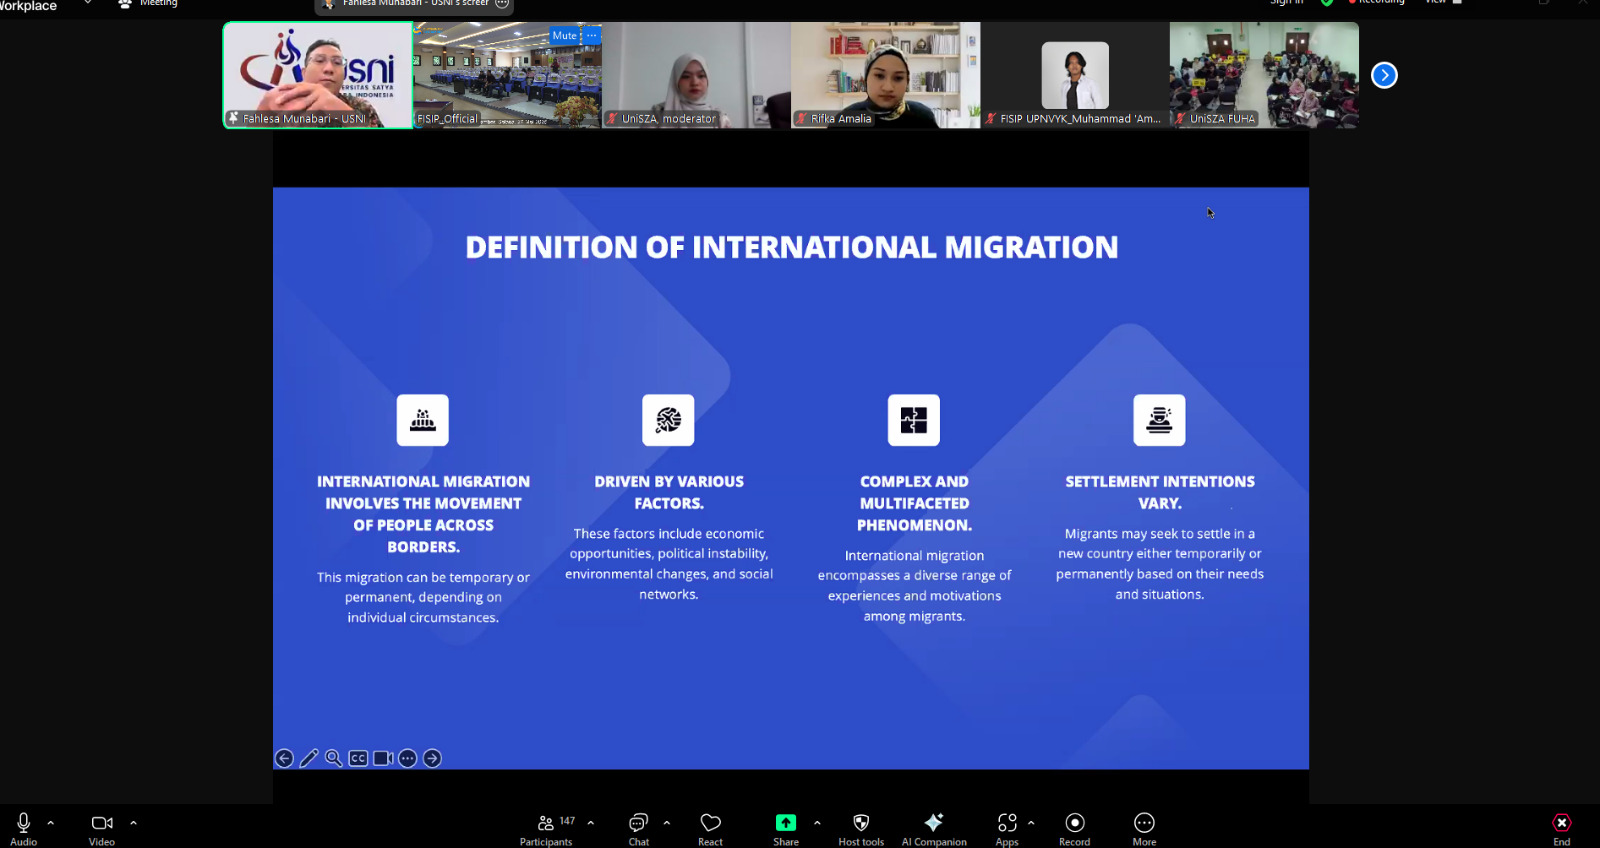Select FISIP_Official video tile
The height and width of the screenshot is (848, 1600).
[508, 75]
